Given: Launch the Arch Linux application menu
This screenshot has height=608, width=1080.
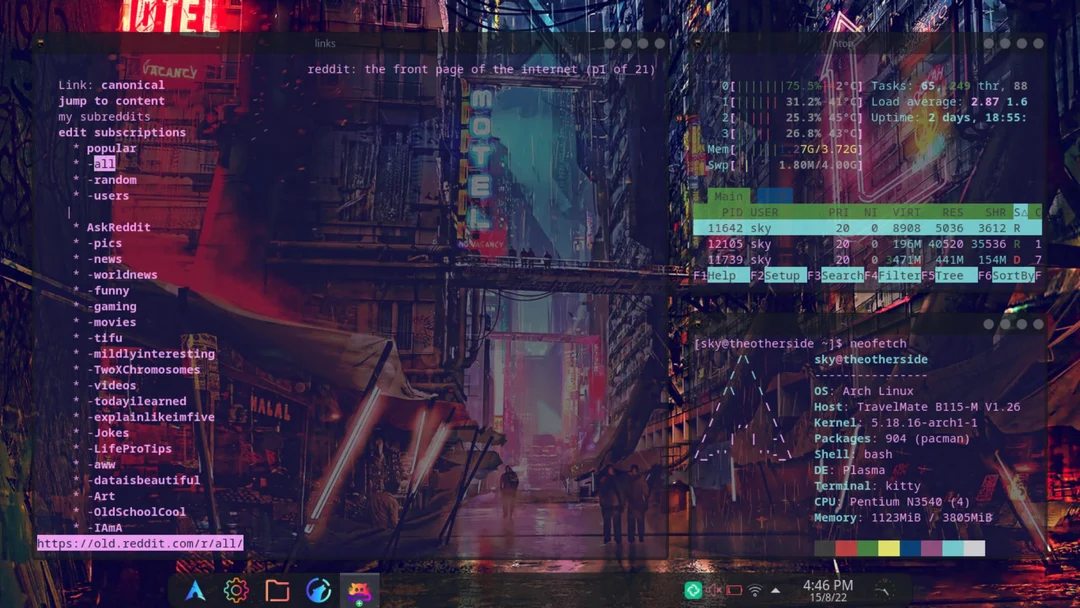Looking at the screenshot, I should [x=195, y=590].
